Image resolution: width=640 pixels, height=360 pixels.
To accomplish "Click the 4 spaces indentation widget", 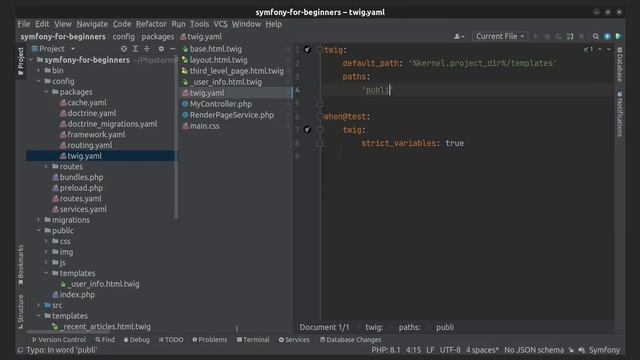I will (x=482, y=350).
